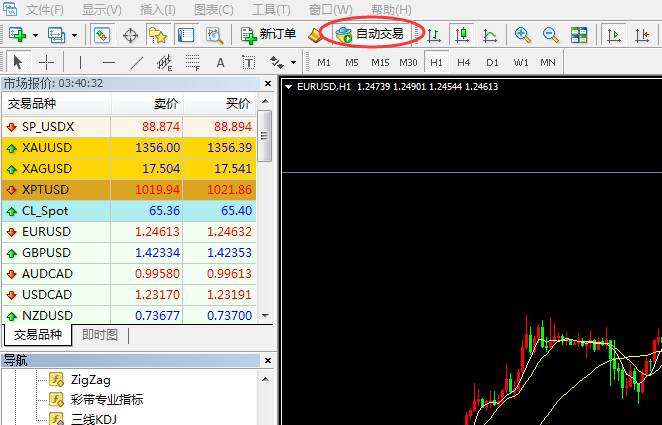Open the EURUSD,H1 chart triangle menu
This screenshot has width=662, height=425.
(289, 87)
